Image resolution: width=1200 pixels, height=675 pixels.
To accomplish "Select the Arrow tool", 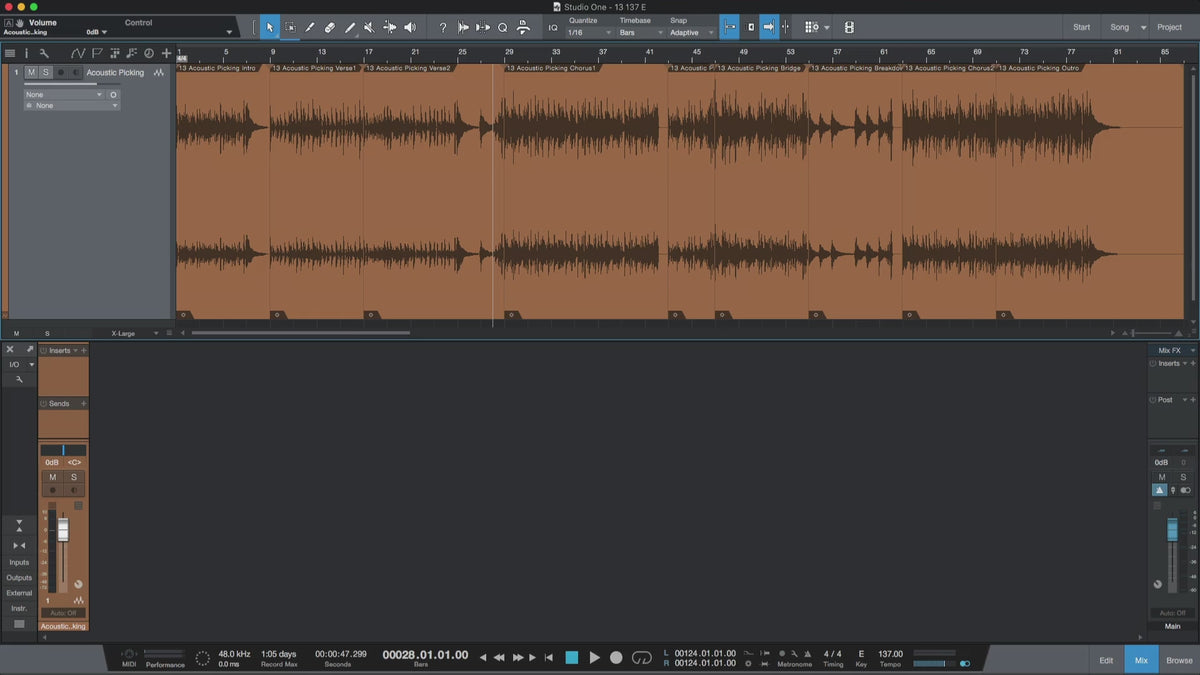I will [x=269, y=27].
